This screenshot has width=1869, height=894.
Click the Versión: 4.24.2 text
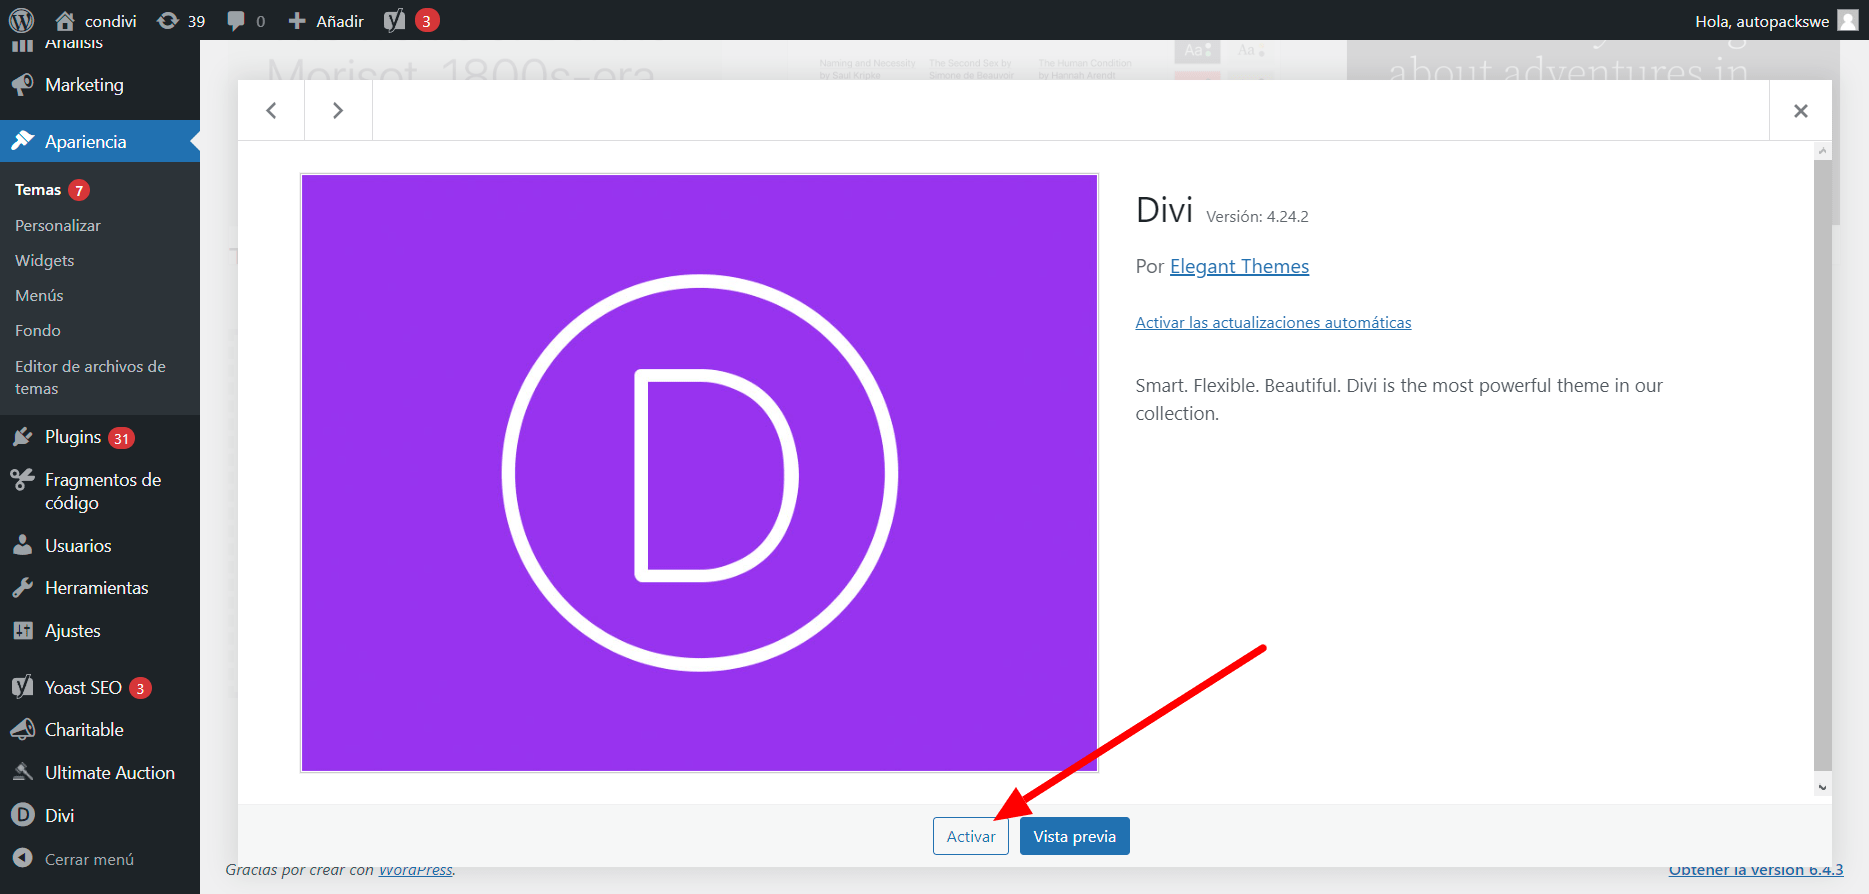pos(1257,216)
